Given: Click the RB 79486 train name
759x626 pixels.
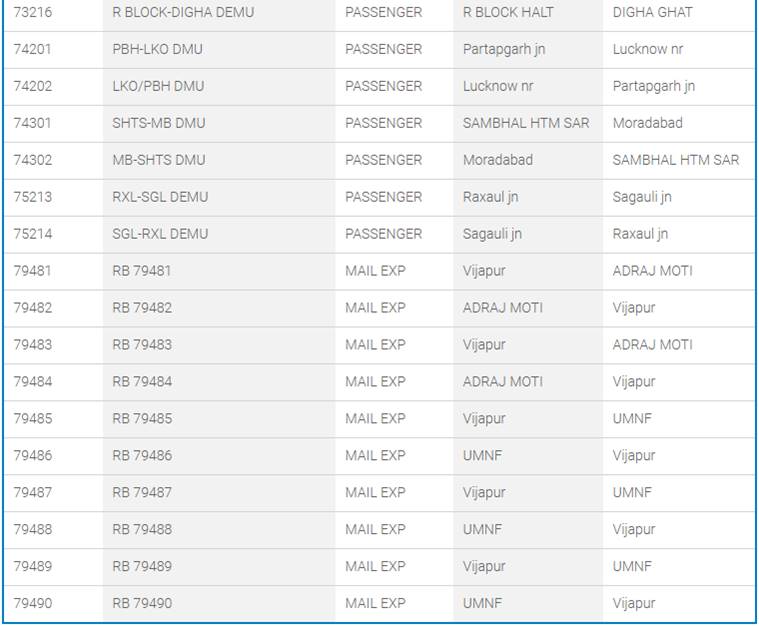Looking at the screenshot, I should point(142,456).
